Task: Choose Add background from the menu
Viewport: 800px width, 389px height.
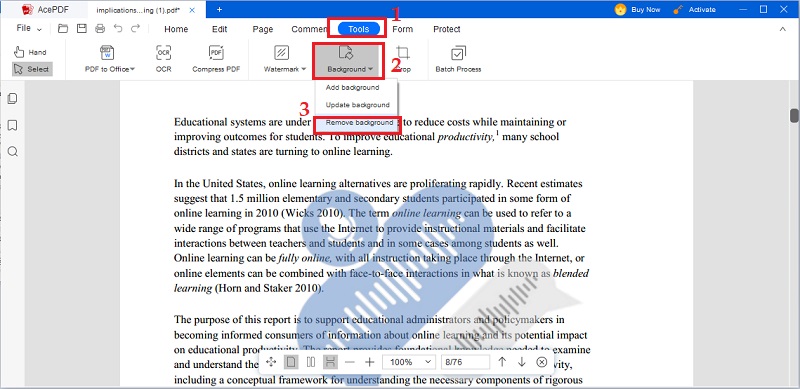Action: pyautogui.click(x=353, y=87)
